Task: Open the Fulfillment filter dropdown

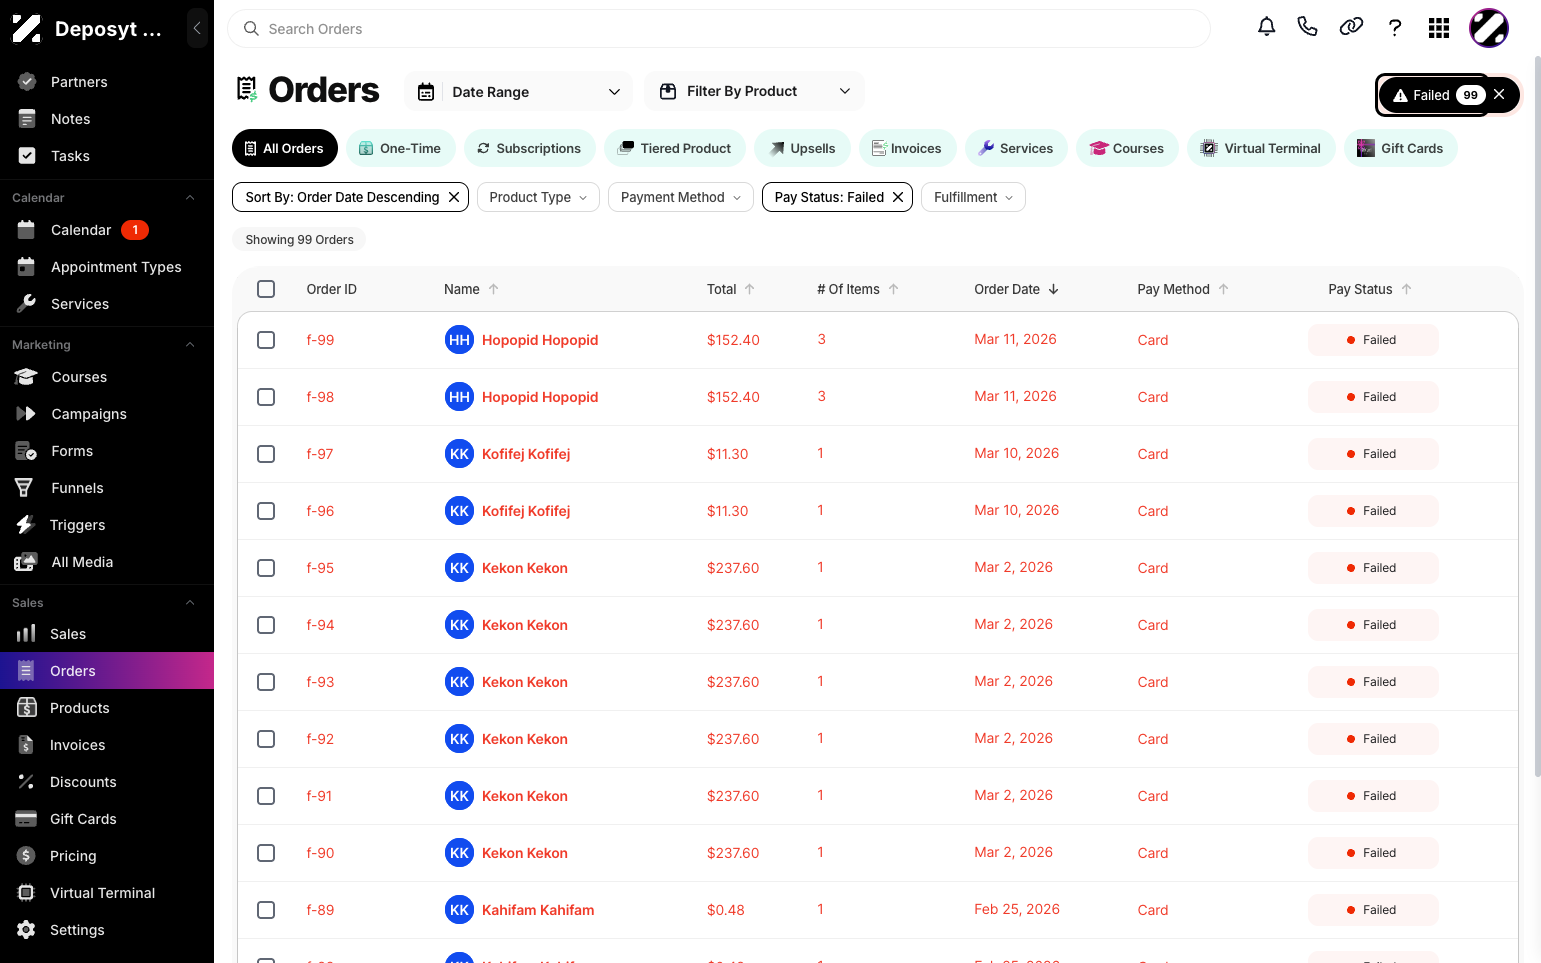Action: [x=973, y=197]
